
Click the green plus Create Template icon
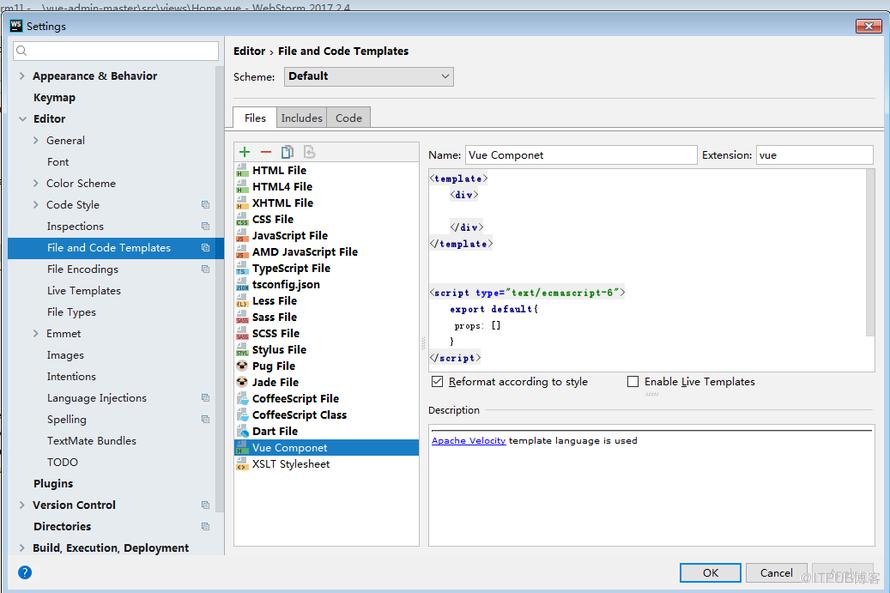pos(245,152)
